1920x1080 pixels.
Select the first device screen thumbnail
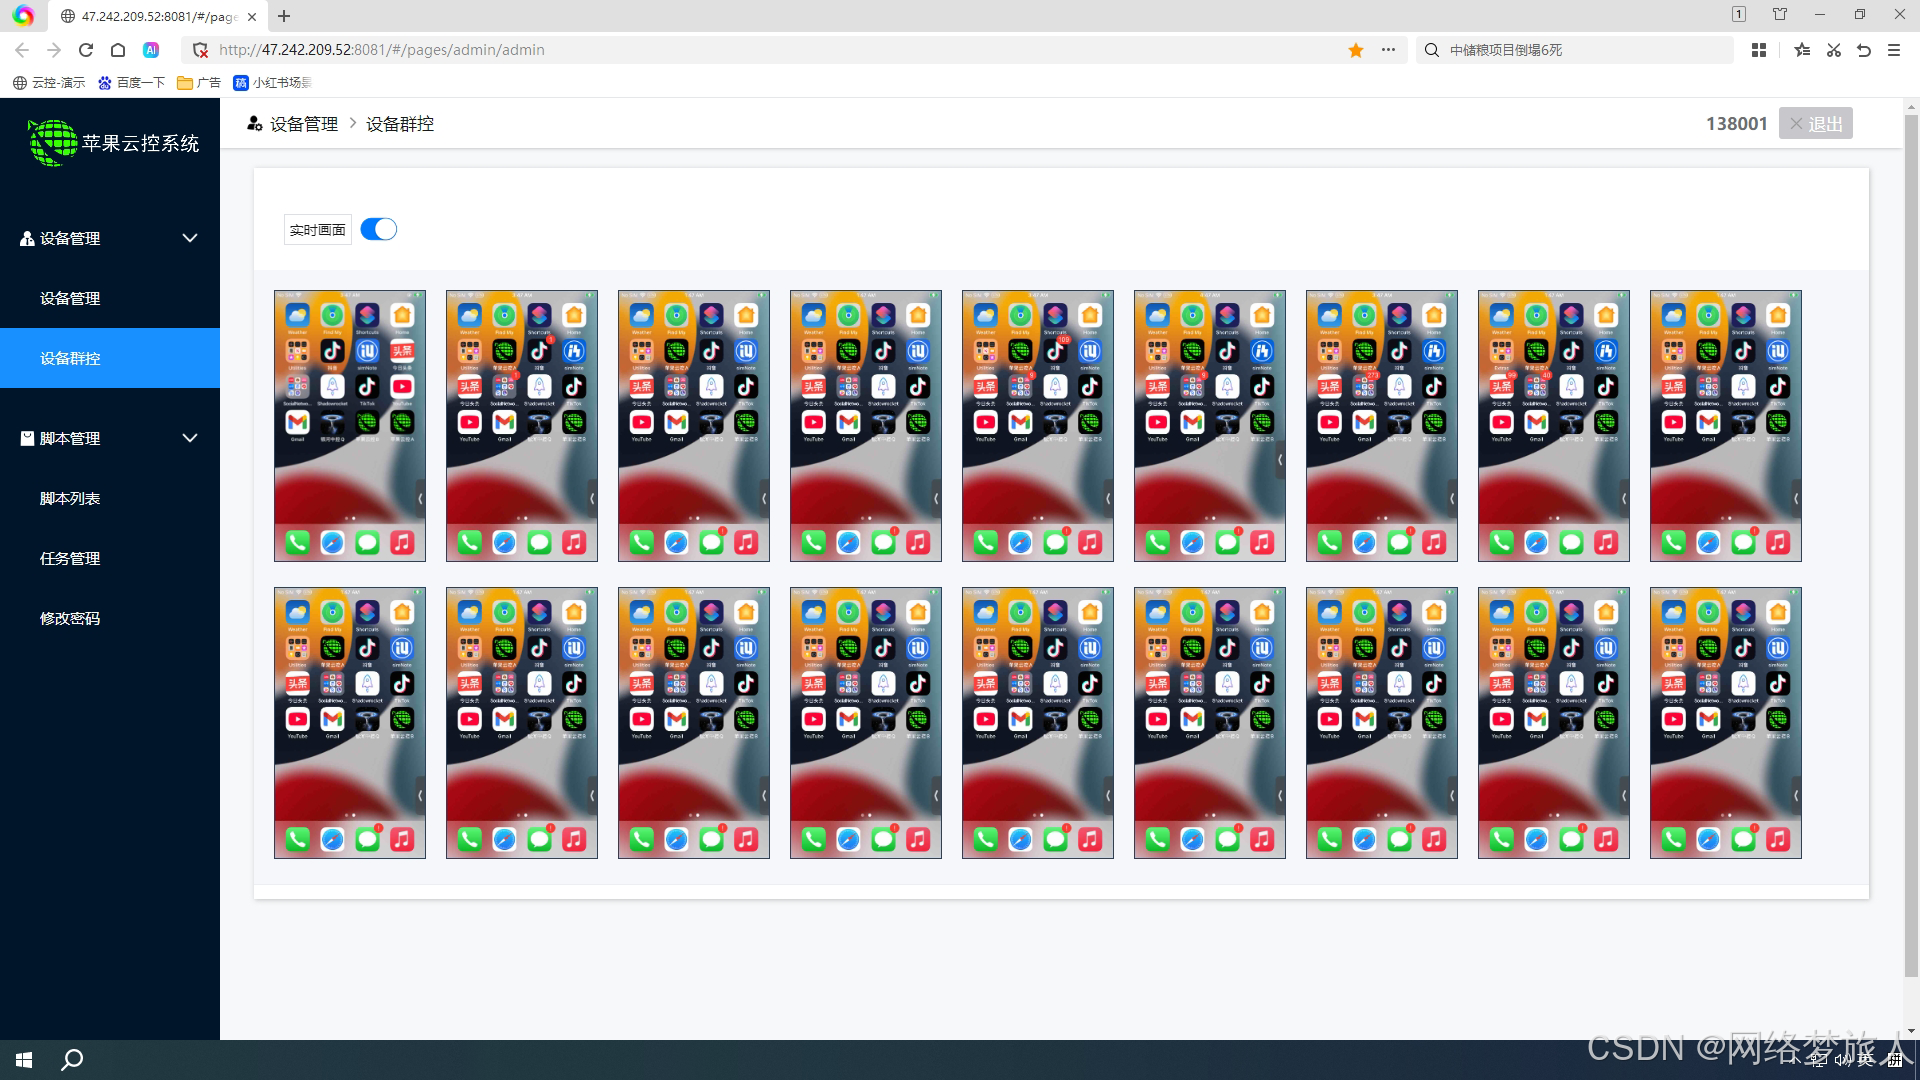coord(350,426)
